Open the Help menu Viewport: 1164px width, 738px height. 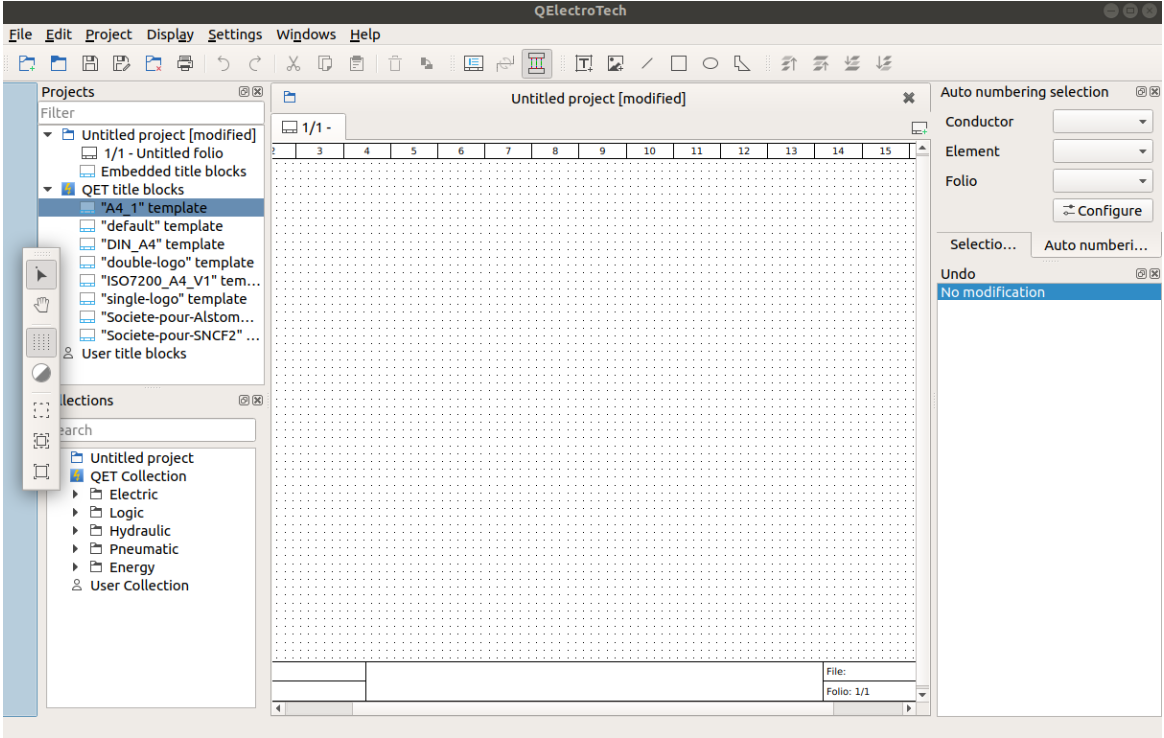tap(364, 34)
